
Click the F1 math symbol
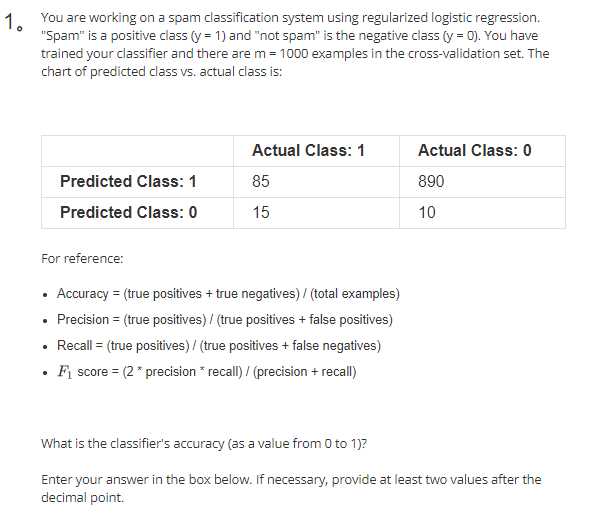(x=64, y=372)
